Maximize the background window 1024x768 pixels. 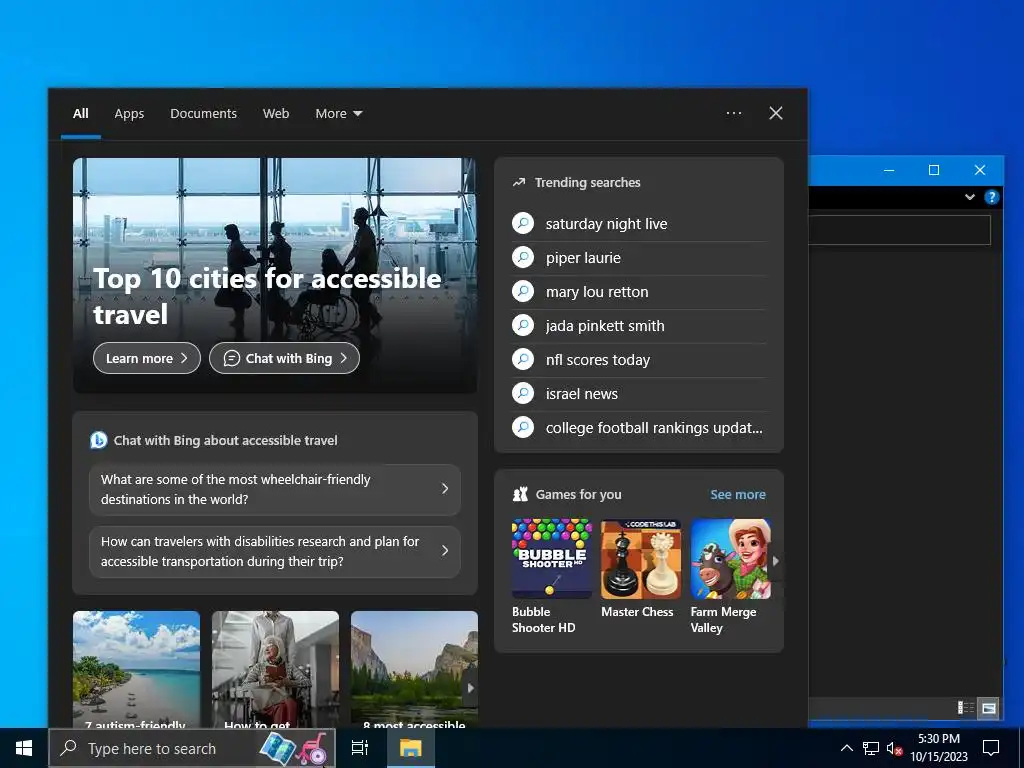(x=934, y=170)
